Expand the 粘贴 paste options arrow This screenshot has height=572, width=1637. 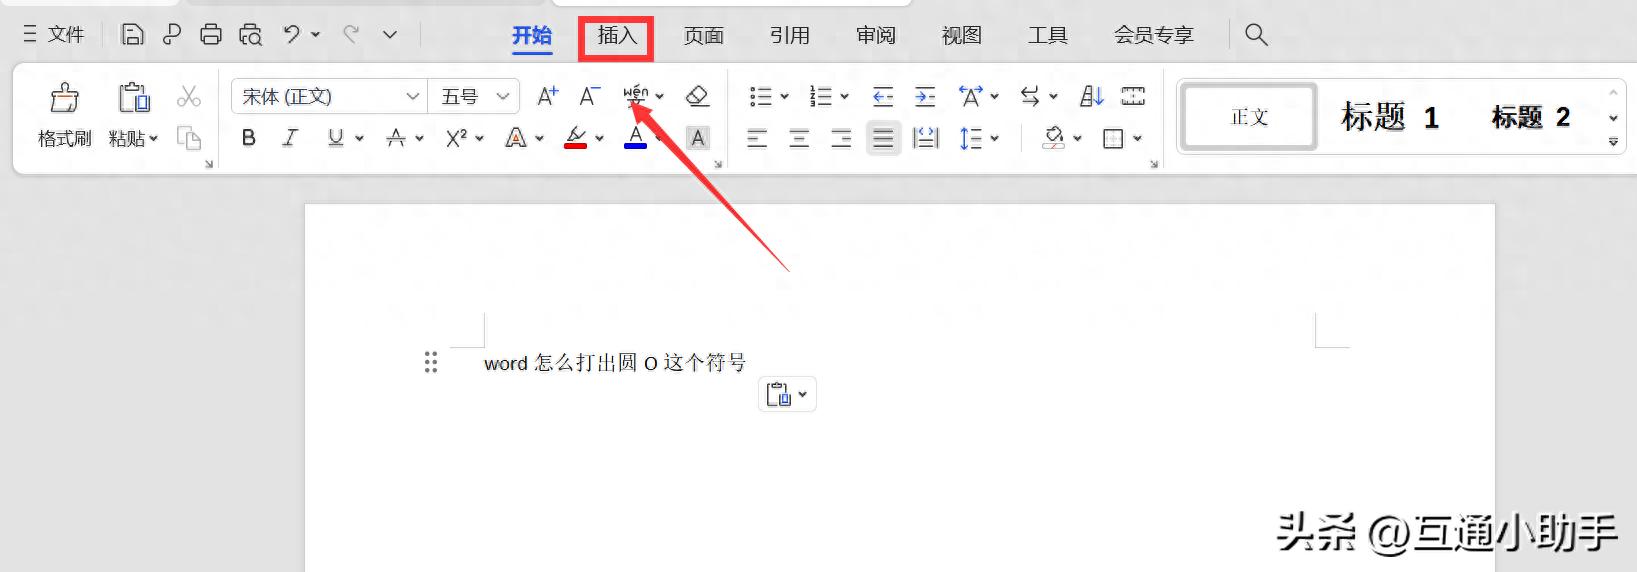154,139
